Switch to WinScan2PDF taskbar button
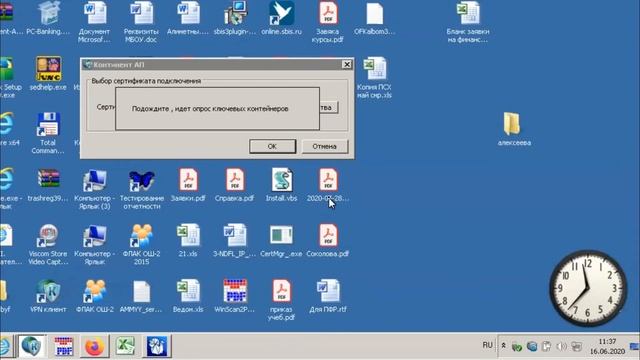Viewport: 640px width, 360px height. (64, 346)
